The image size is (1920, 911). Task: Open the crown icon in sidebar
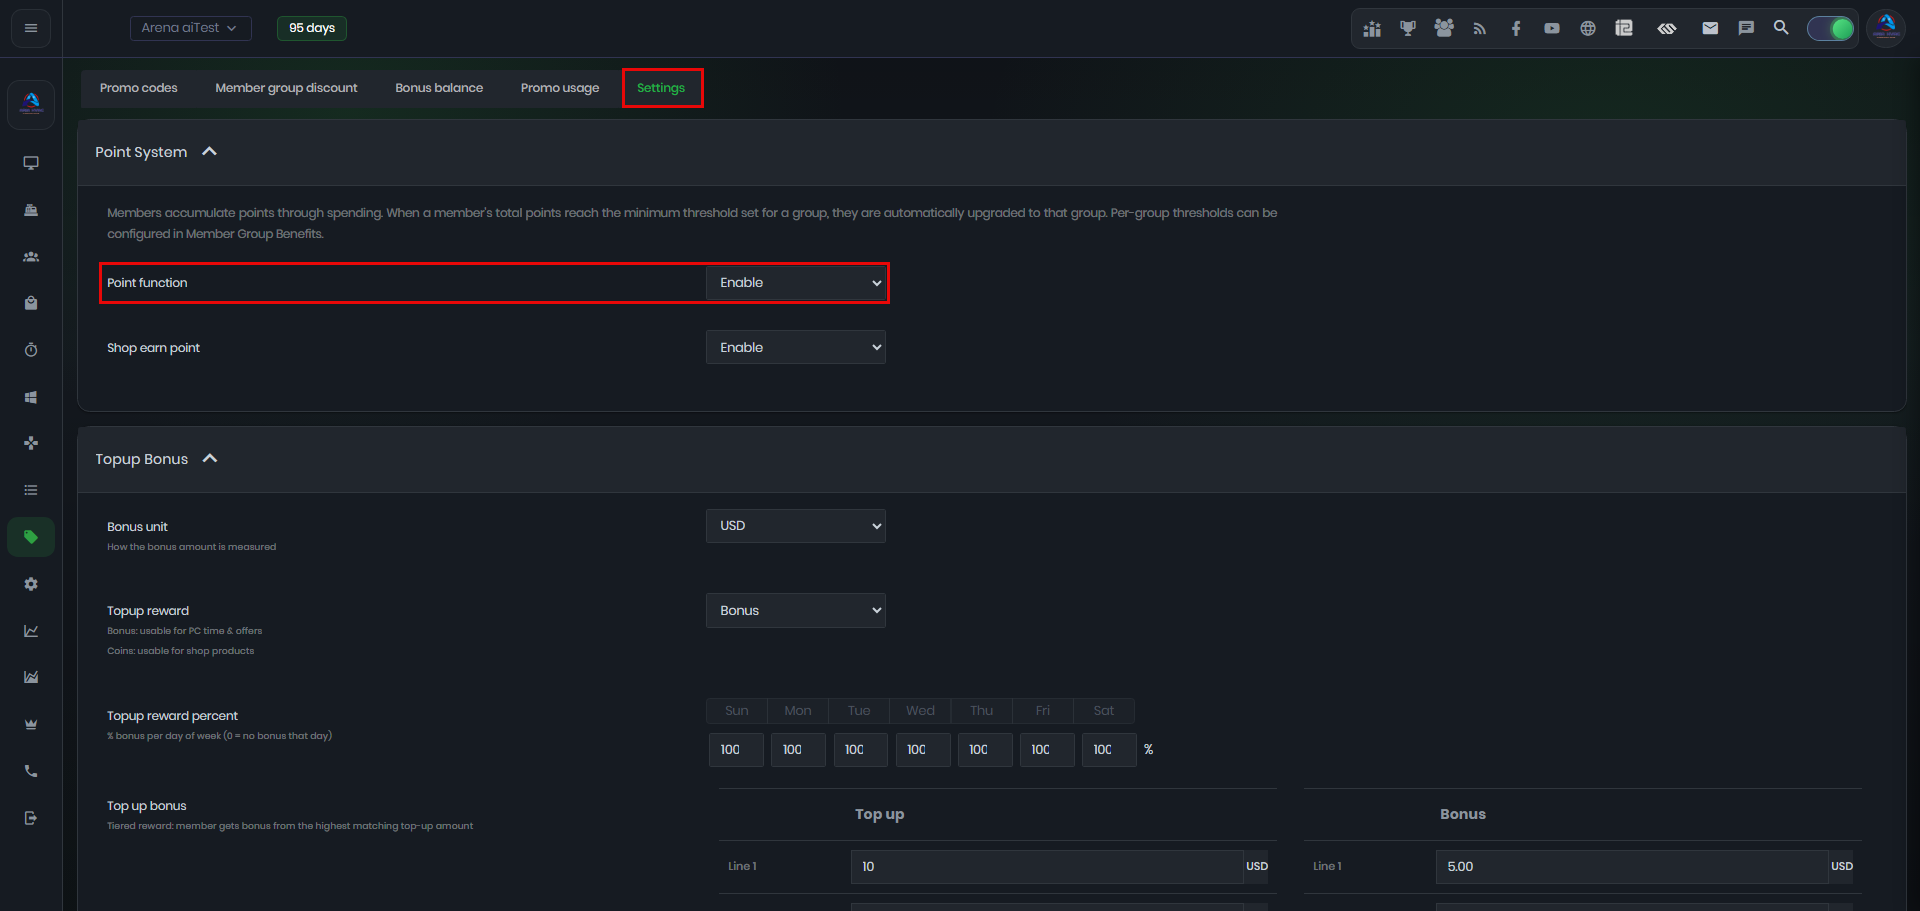point(31,724)
